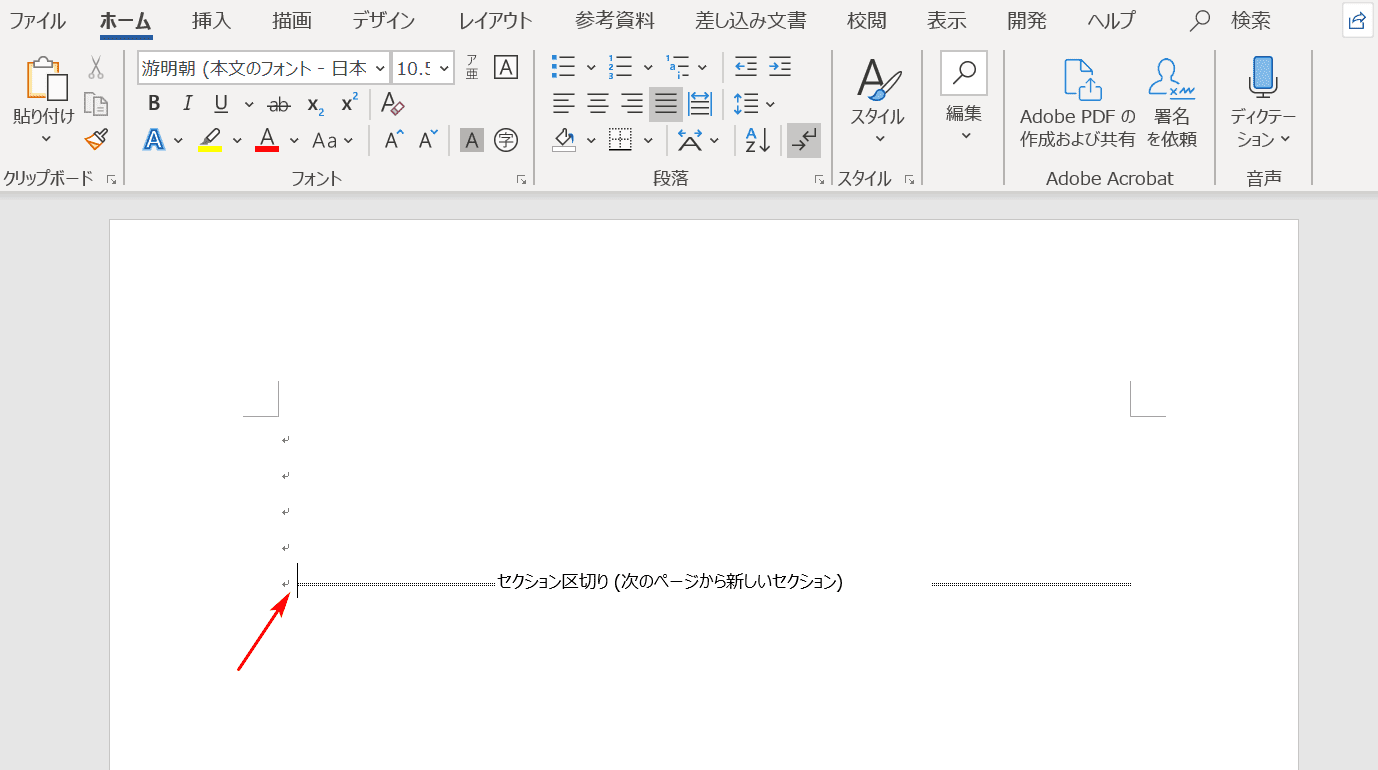Open the change case Aa menu
Image resolution: width=1378 pixels, height=770 pixels.
[333, 140]
